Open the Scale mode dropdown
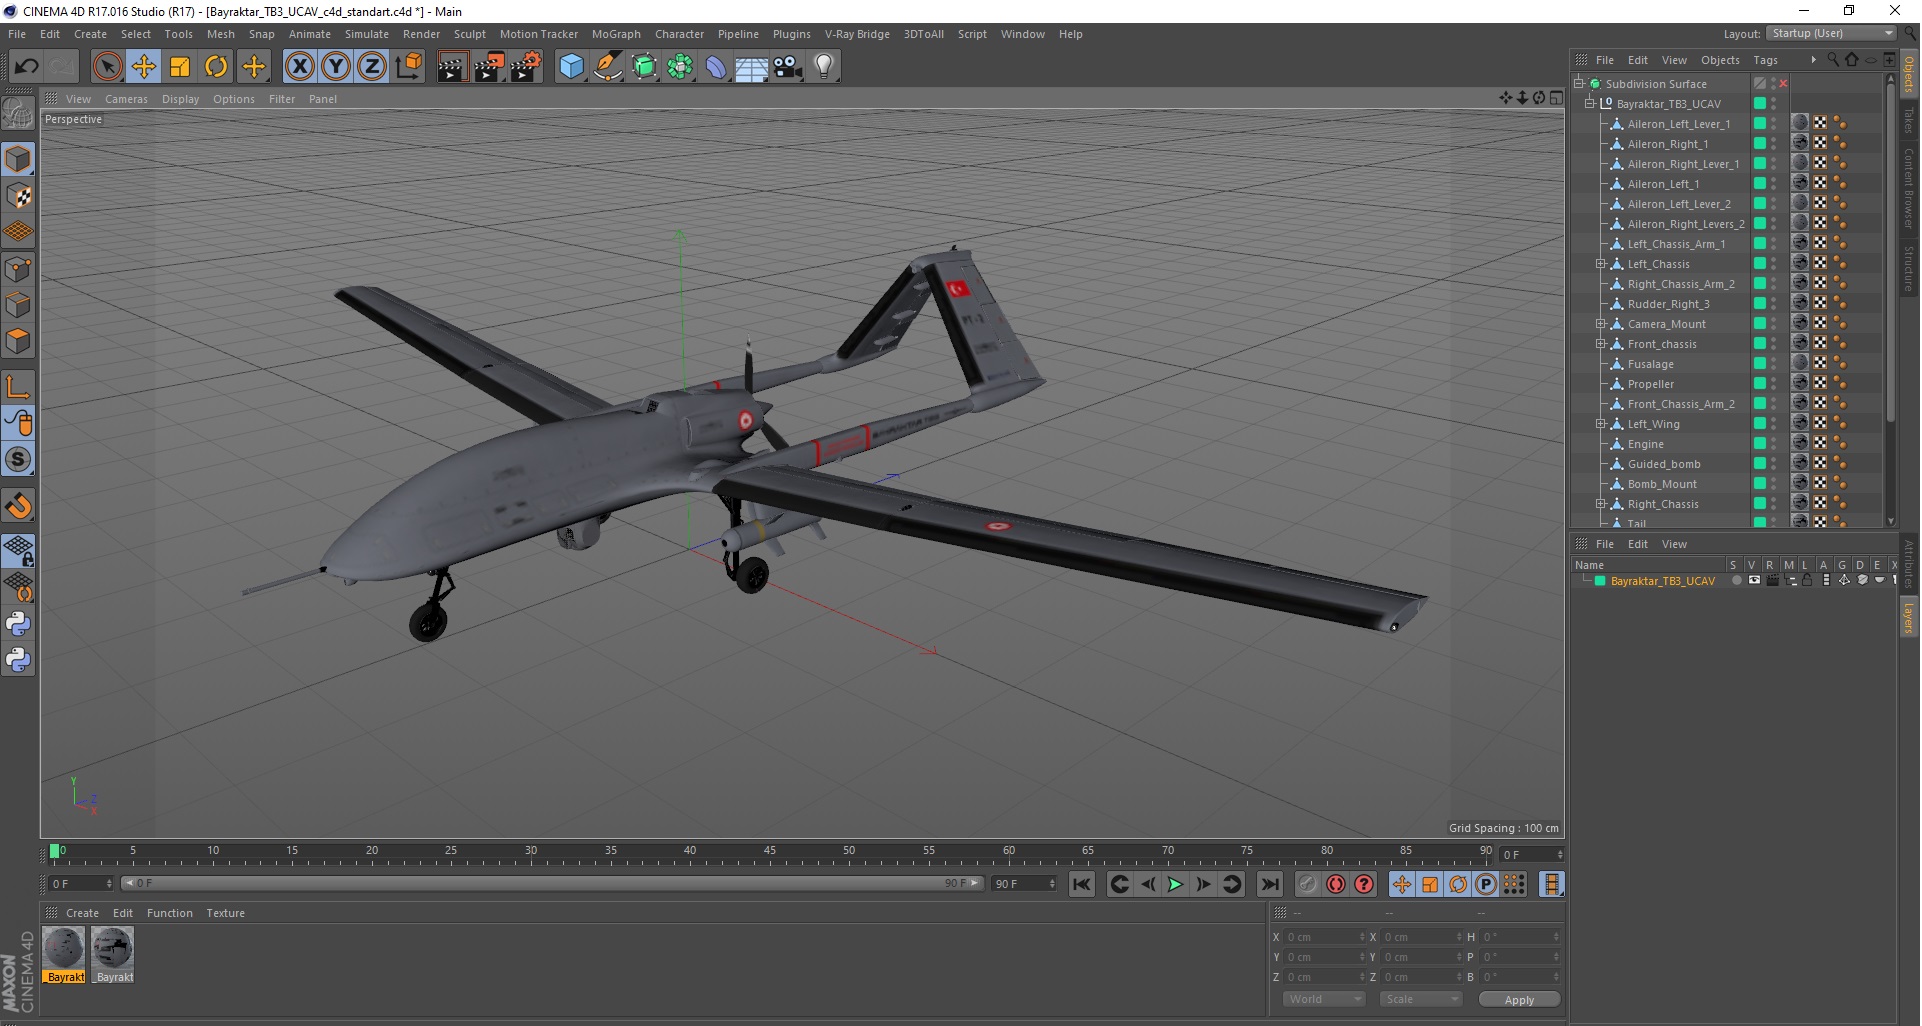Viewport: 1922px width, 1026px height. (1420, 999)
